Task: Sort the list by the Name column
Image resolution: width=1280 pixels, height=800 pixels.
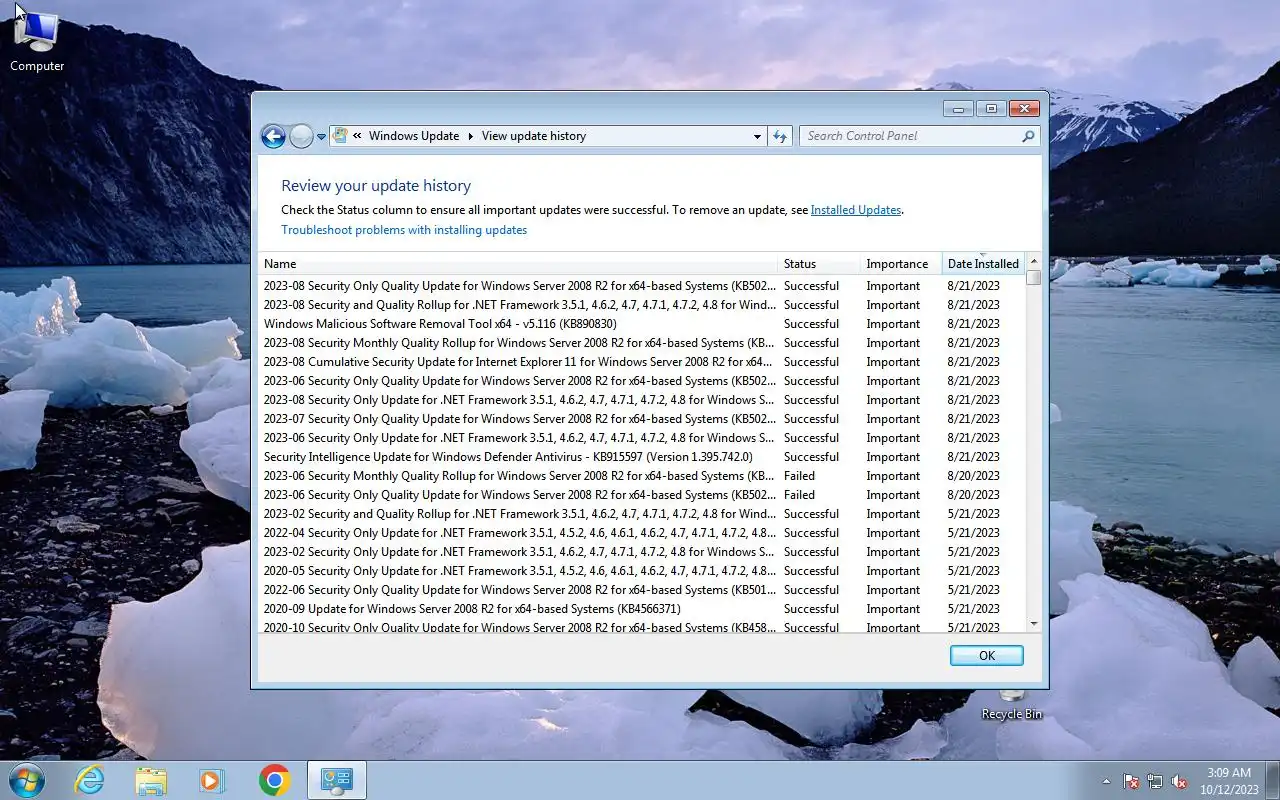Action: 518,264
